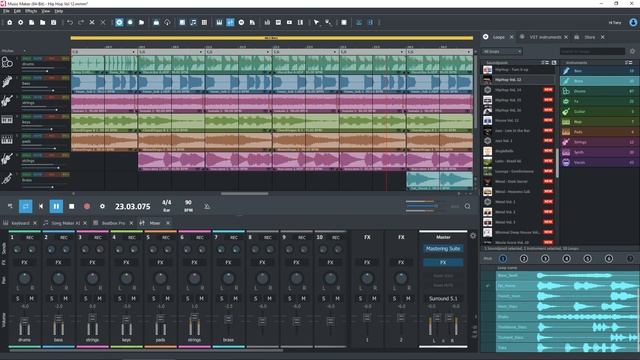Open the Surround 5.1 dropdown on master
The height and width of the screenshot is (360, 640).
pyautogui.click(x=443, y=299)
